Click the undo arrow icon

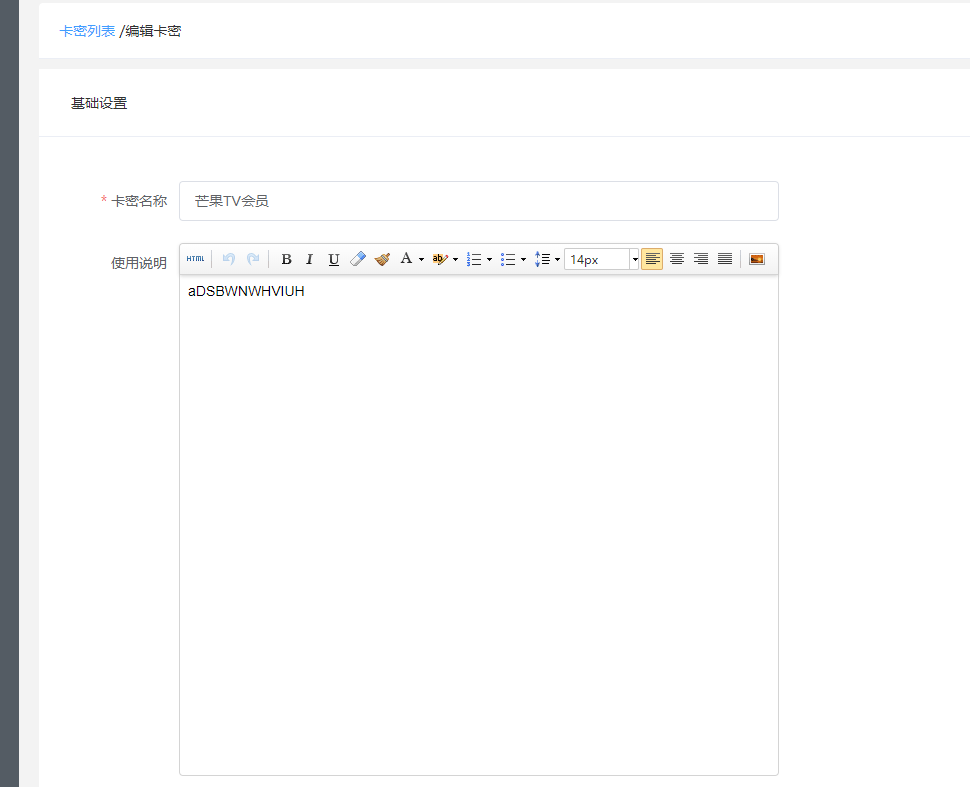(x=229, y=259)
